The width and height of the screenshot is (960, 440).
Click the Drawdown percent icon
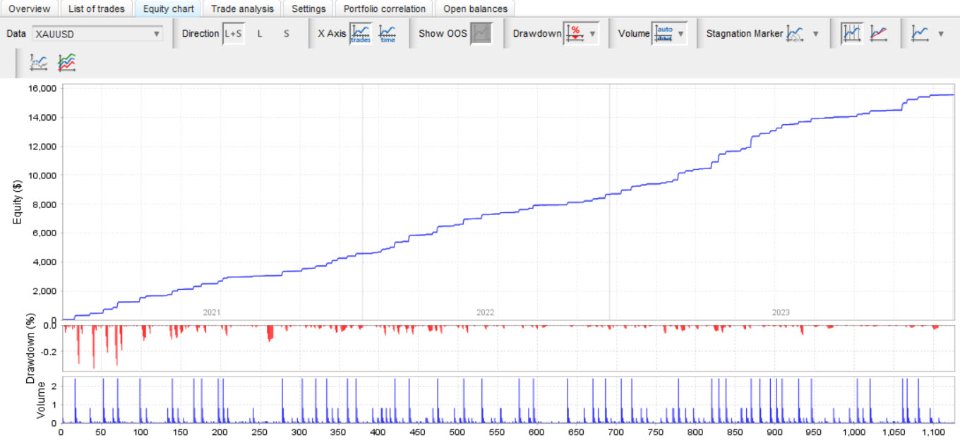[x=574, y=34]
